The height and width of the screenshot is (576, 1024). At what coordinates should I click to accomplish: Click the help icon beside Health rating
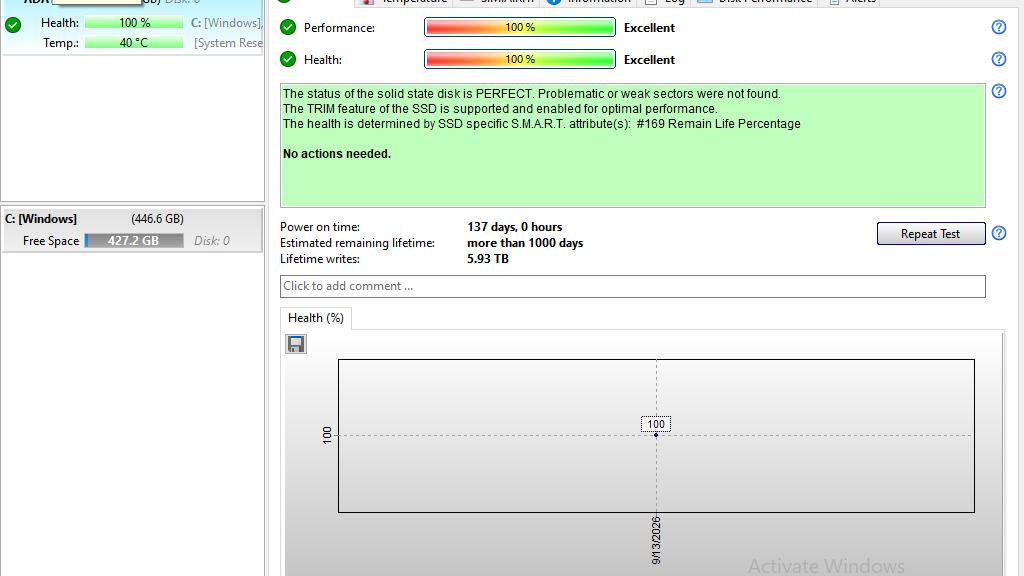pyautogui.click(x=999, y=59)
